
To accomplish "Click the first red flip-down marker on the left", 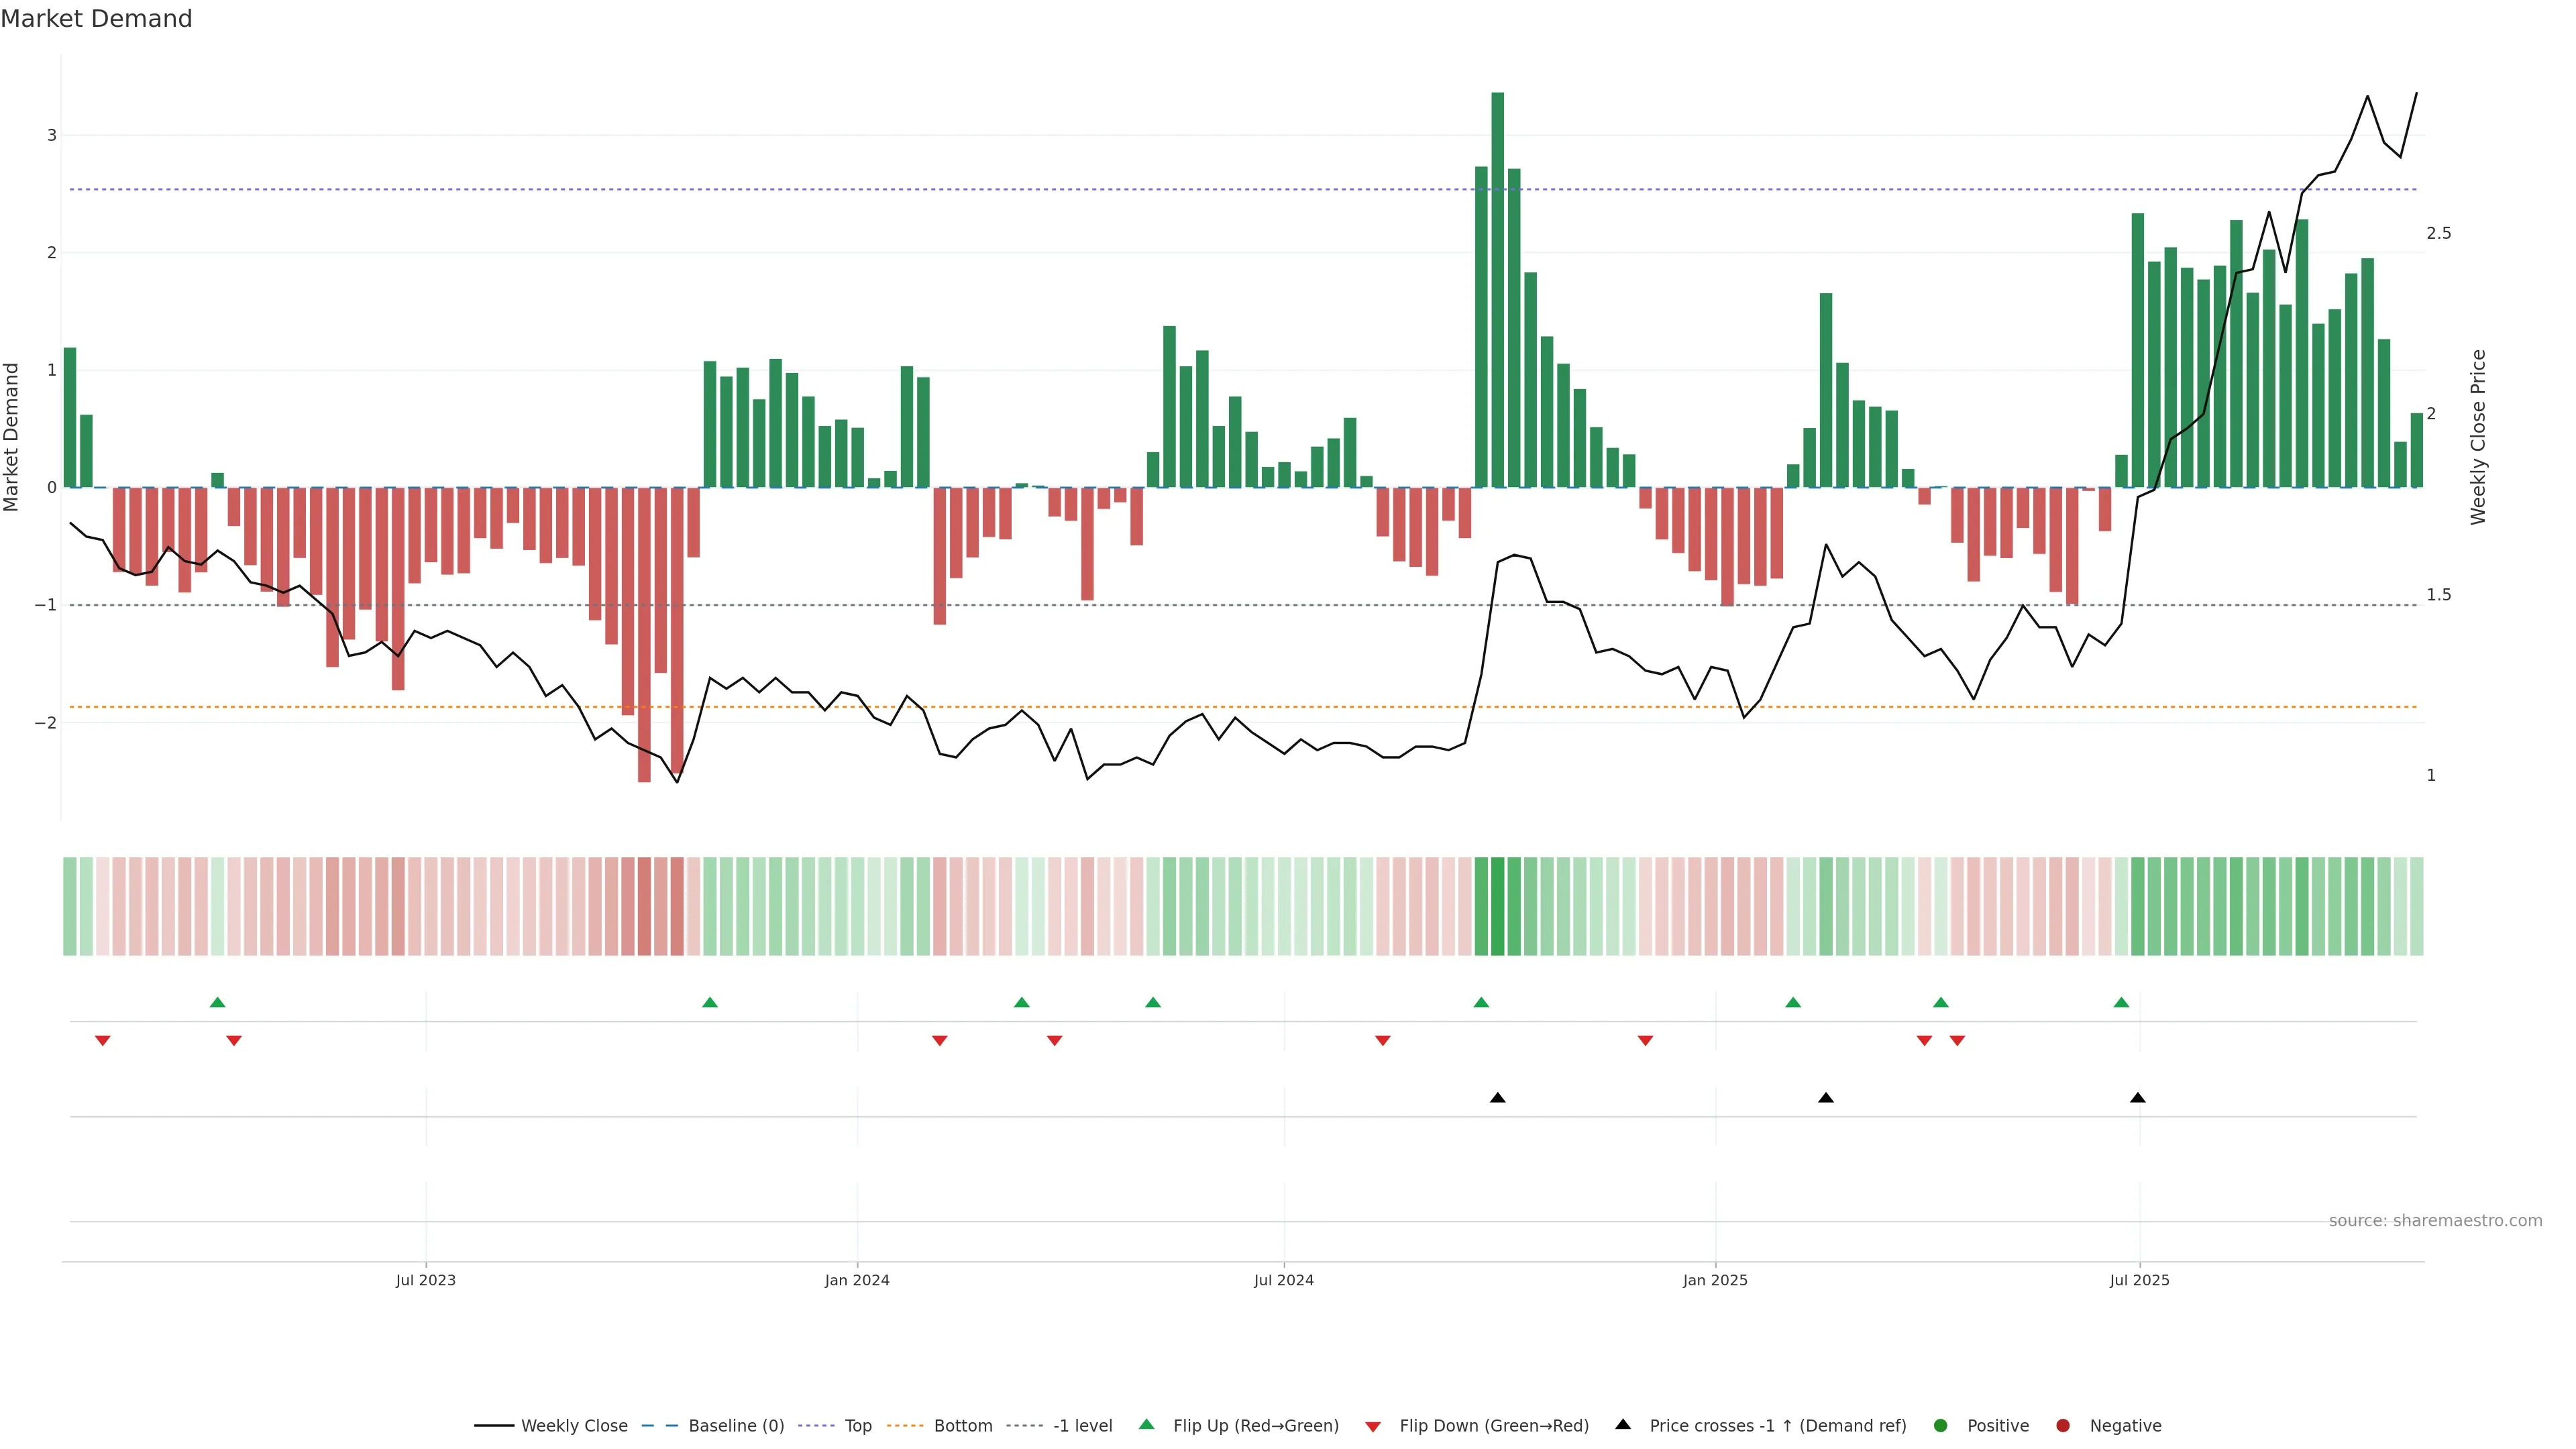I will 102,1041.
